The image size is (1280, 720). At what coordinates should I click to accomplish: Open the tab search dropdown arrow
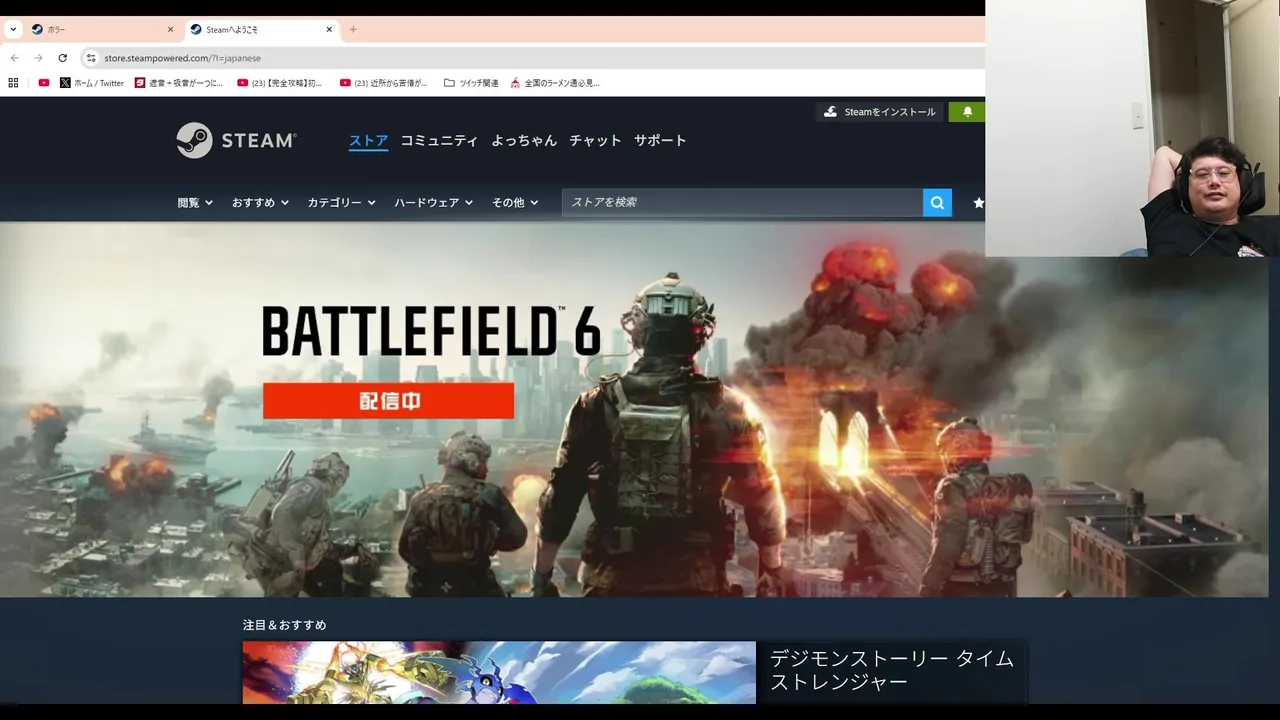(x=13, y=29)
